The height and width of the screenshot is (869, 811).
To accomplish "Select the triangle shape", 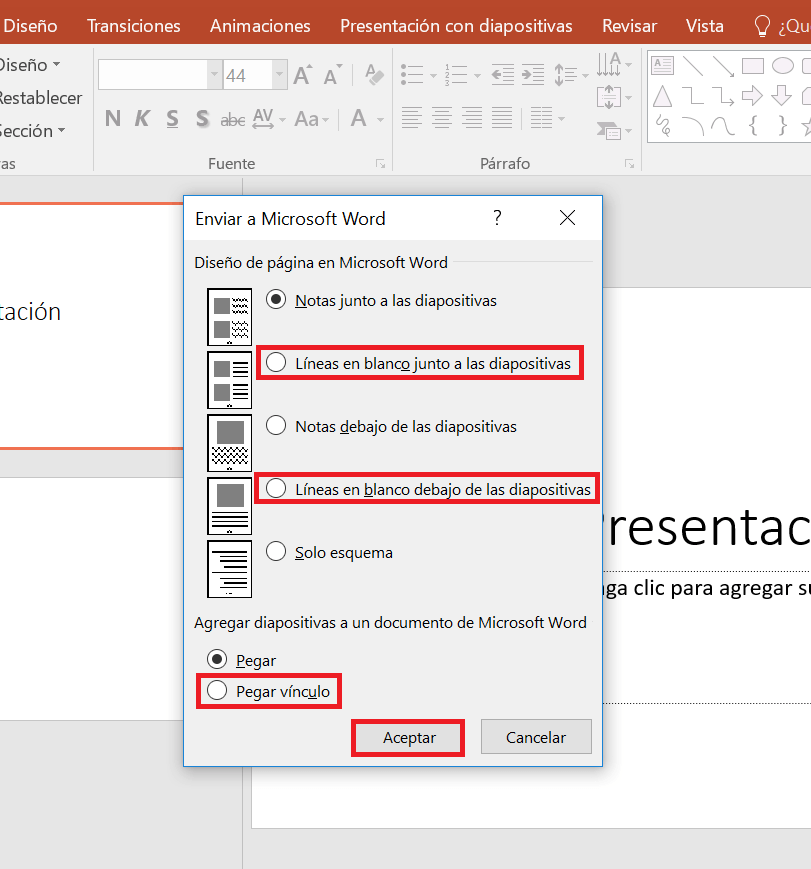I will 662,96.
